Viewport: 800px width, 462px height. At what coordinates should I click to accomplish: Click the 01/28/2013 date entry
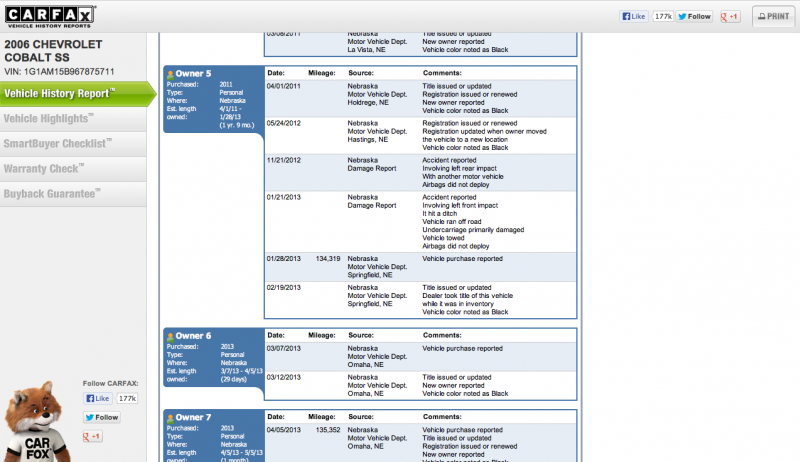[x=284, y=259]
